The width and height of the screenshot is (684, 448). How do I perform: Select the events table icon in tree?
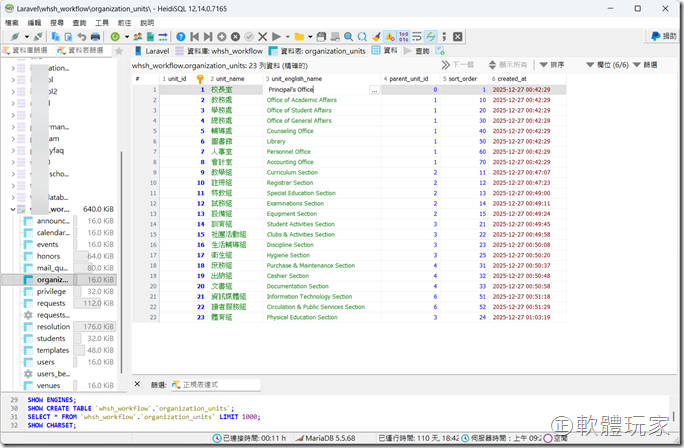[28, 244]
